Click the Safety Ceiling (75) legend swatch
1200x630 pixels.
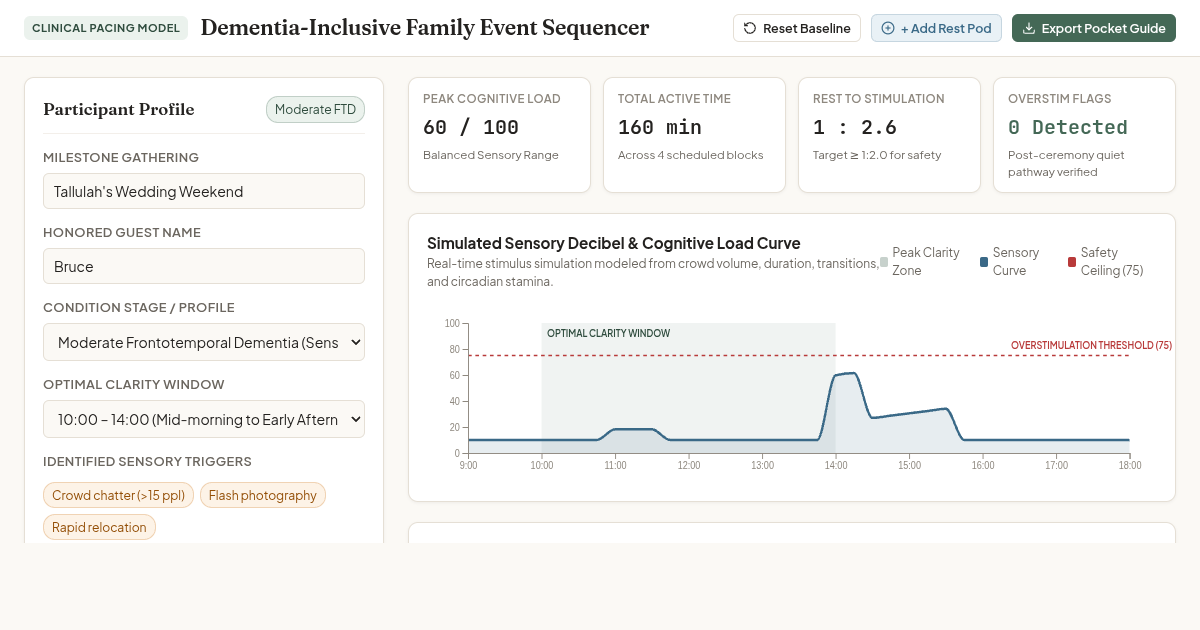[1072, 262]
